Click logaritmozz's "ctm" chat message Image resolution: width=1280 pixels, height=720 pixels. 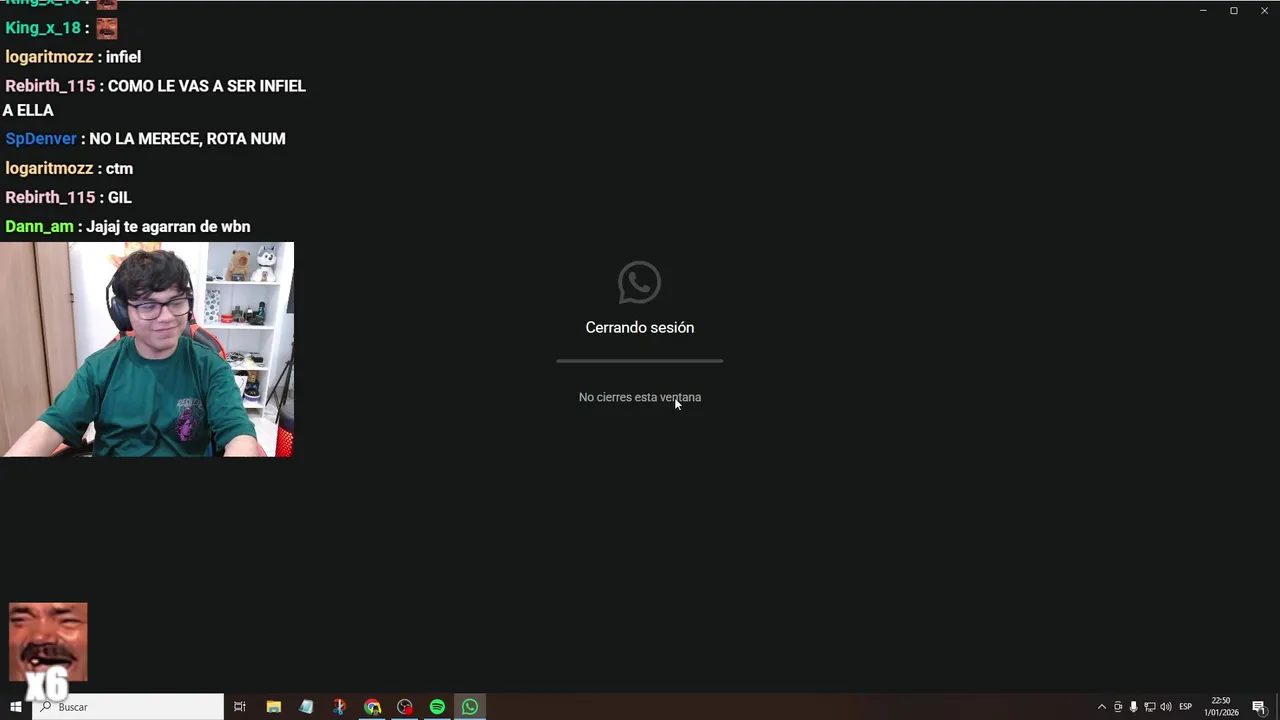pyautogui.click(x=69, y=168)
